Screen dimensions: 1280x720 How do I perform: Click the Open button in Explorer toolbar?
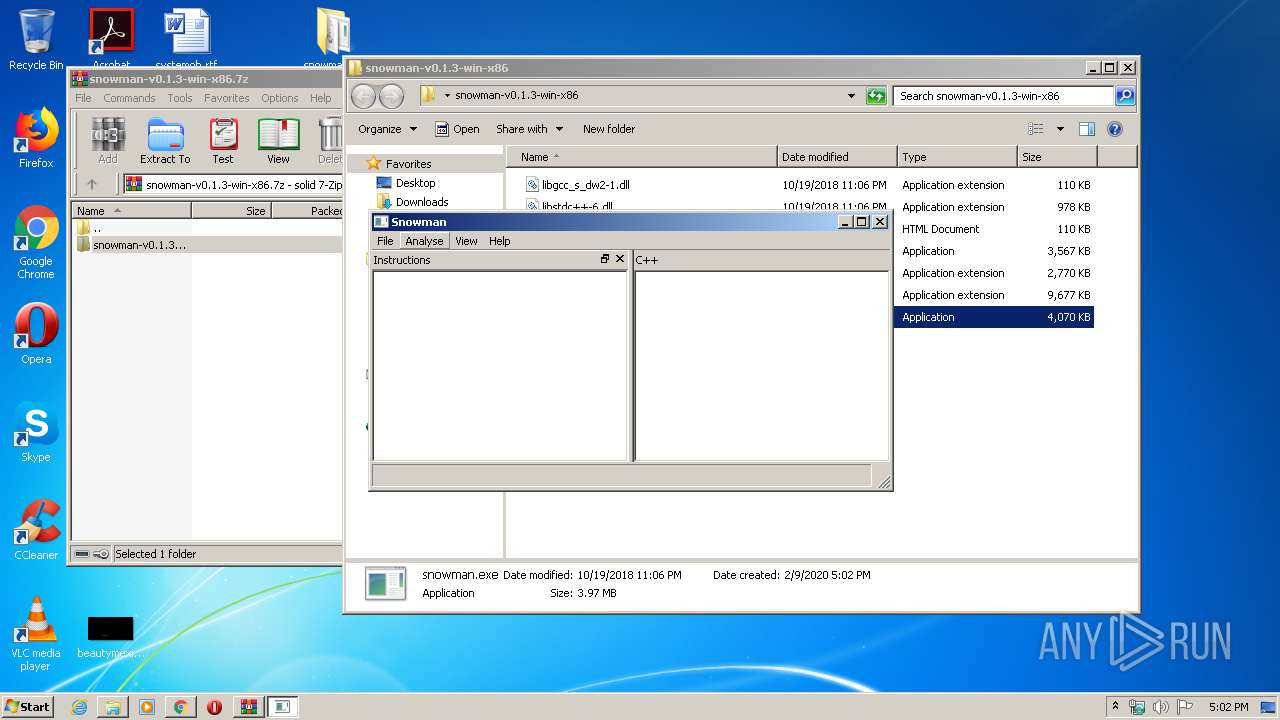(457, 129)
